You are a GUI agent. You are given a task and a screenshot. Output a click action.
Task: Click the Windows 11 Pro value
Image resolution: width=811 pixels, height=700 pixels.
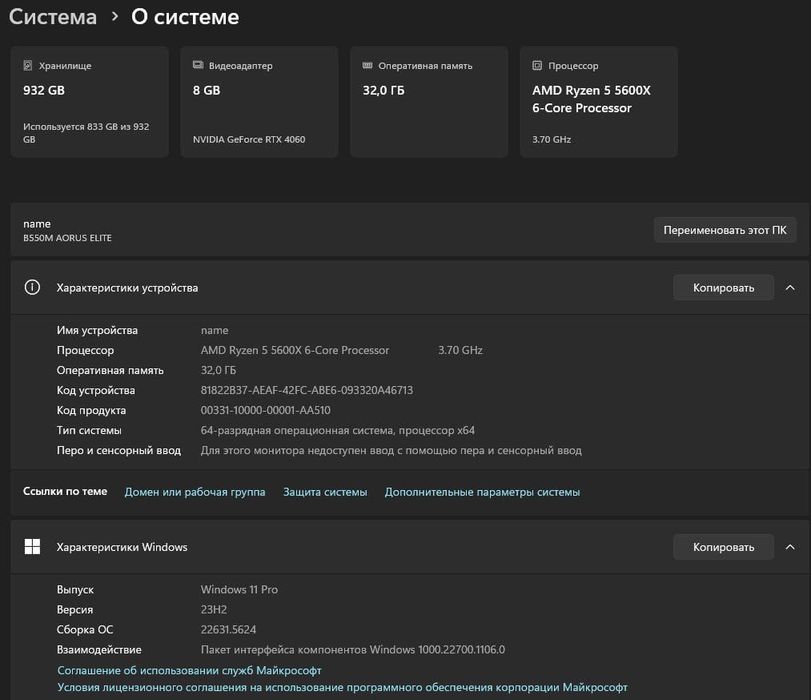pyautogui.click(x=239, y=589)
